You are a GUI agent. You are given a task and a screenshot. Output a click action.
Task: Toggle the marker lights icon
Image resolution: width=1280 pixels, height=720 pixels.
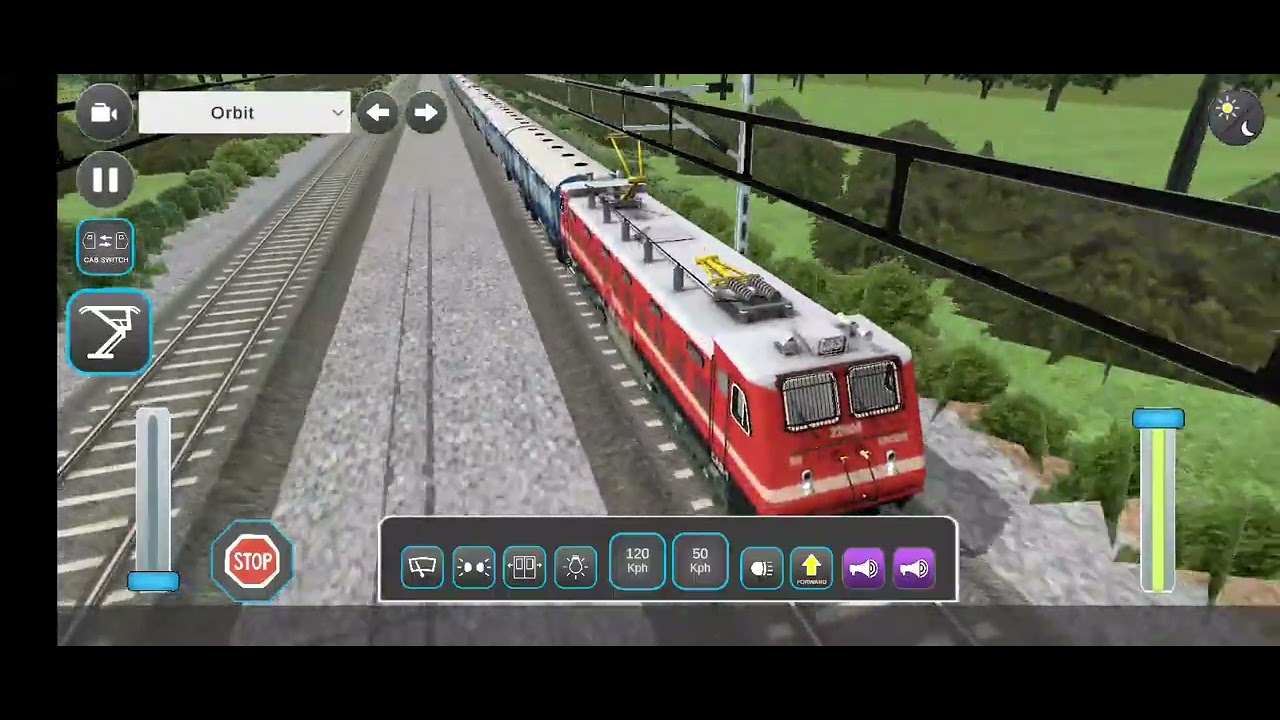pyautogui.click(x=473, y=568)
